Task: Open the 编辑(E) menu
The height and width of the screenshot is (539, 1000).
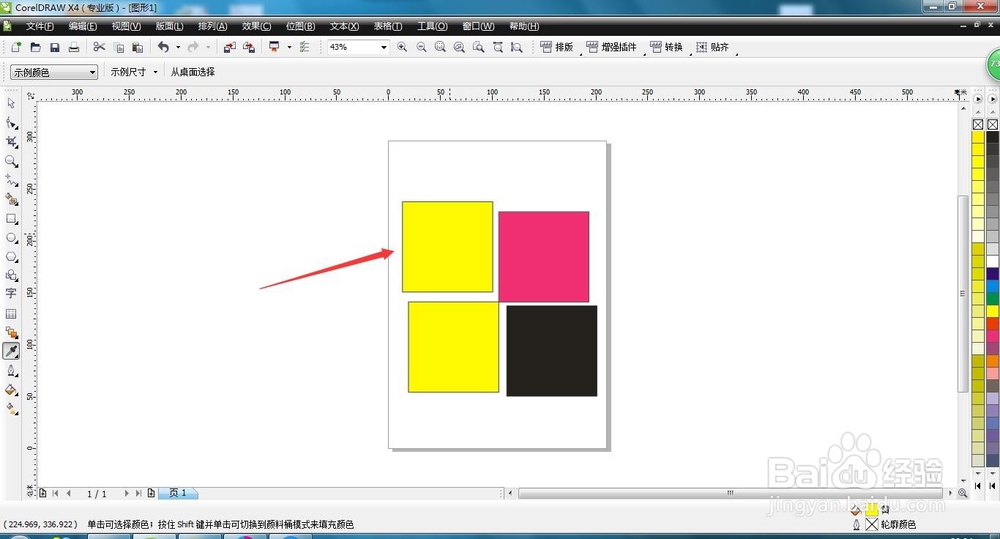Action: pyautogui.click(x=83, y=26)
